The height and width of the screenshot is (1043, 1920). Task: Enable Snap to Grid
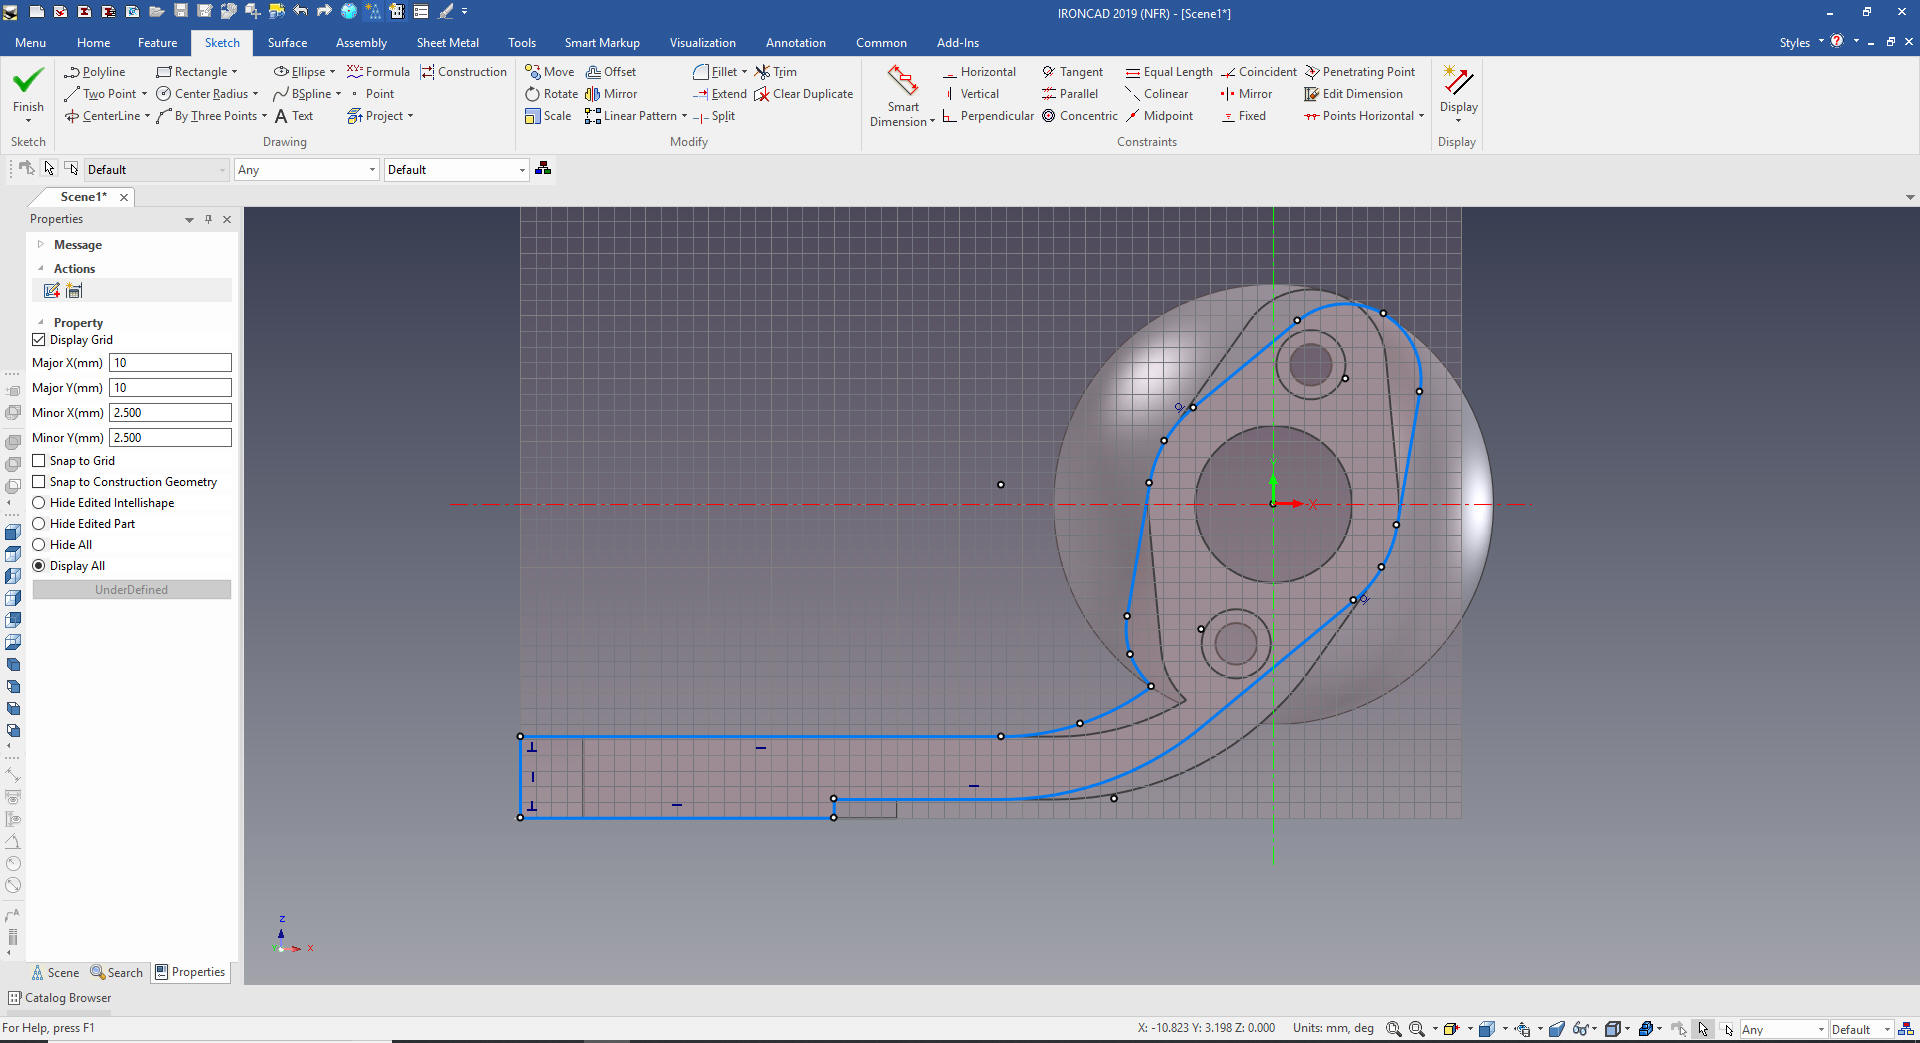39,461
